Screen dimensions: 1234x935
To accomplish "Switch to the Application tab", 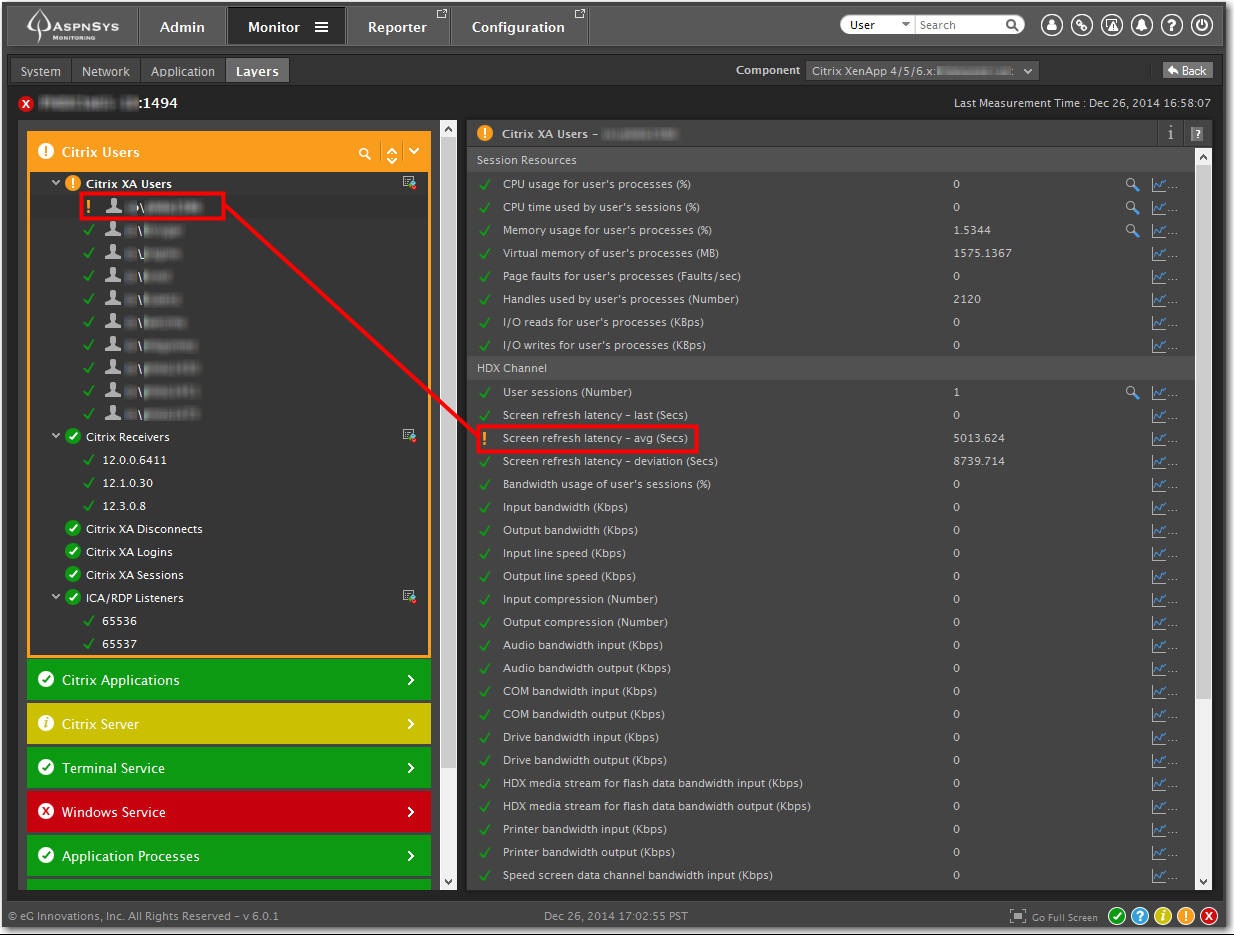I will pyautogui.click(x=183, y=71).
